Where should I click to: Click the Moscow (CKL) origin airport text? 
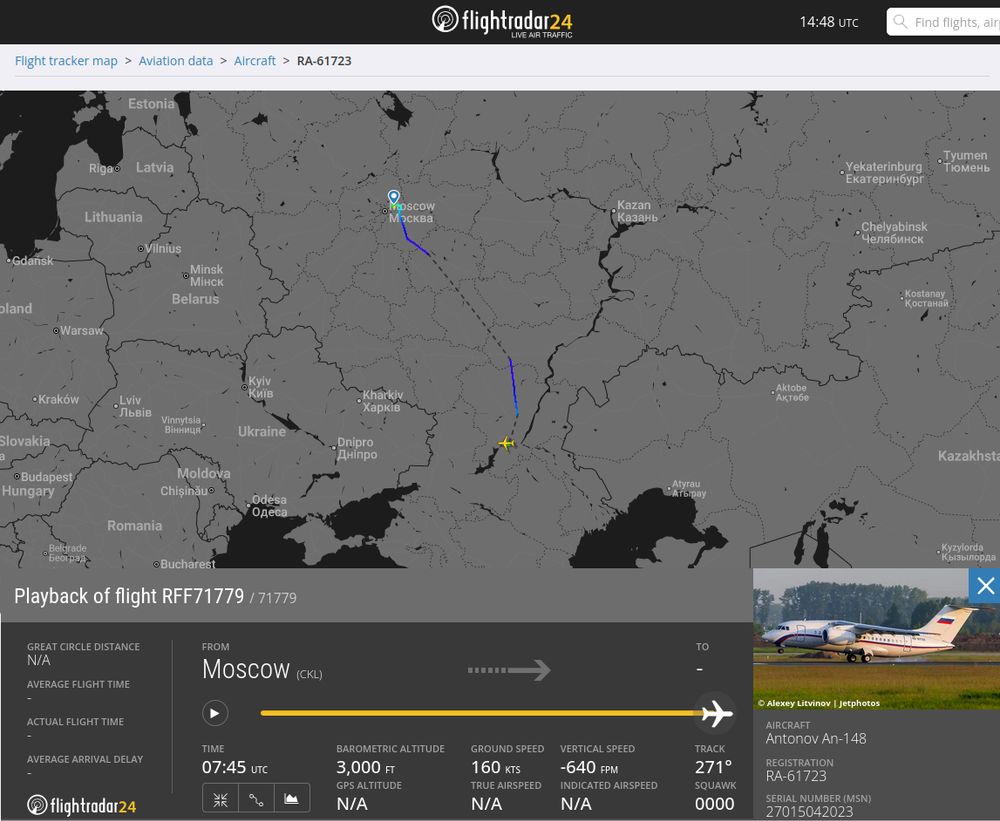coord(262,670)
